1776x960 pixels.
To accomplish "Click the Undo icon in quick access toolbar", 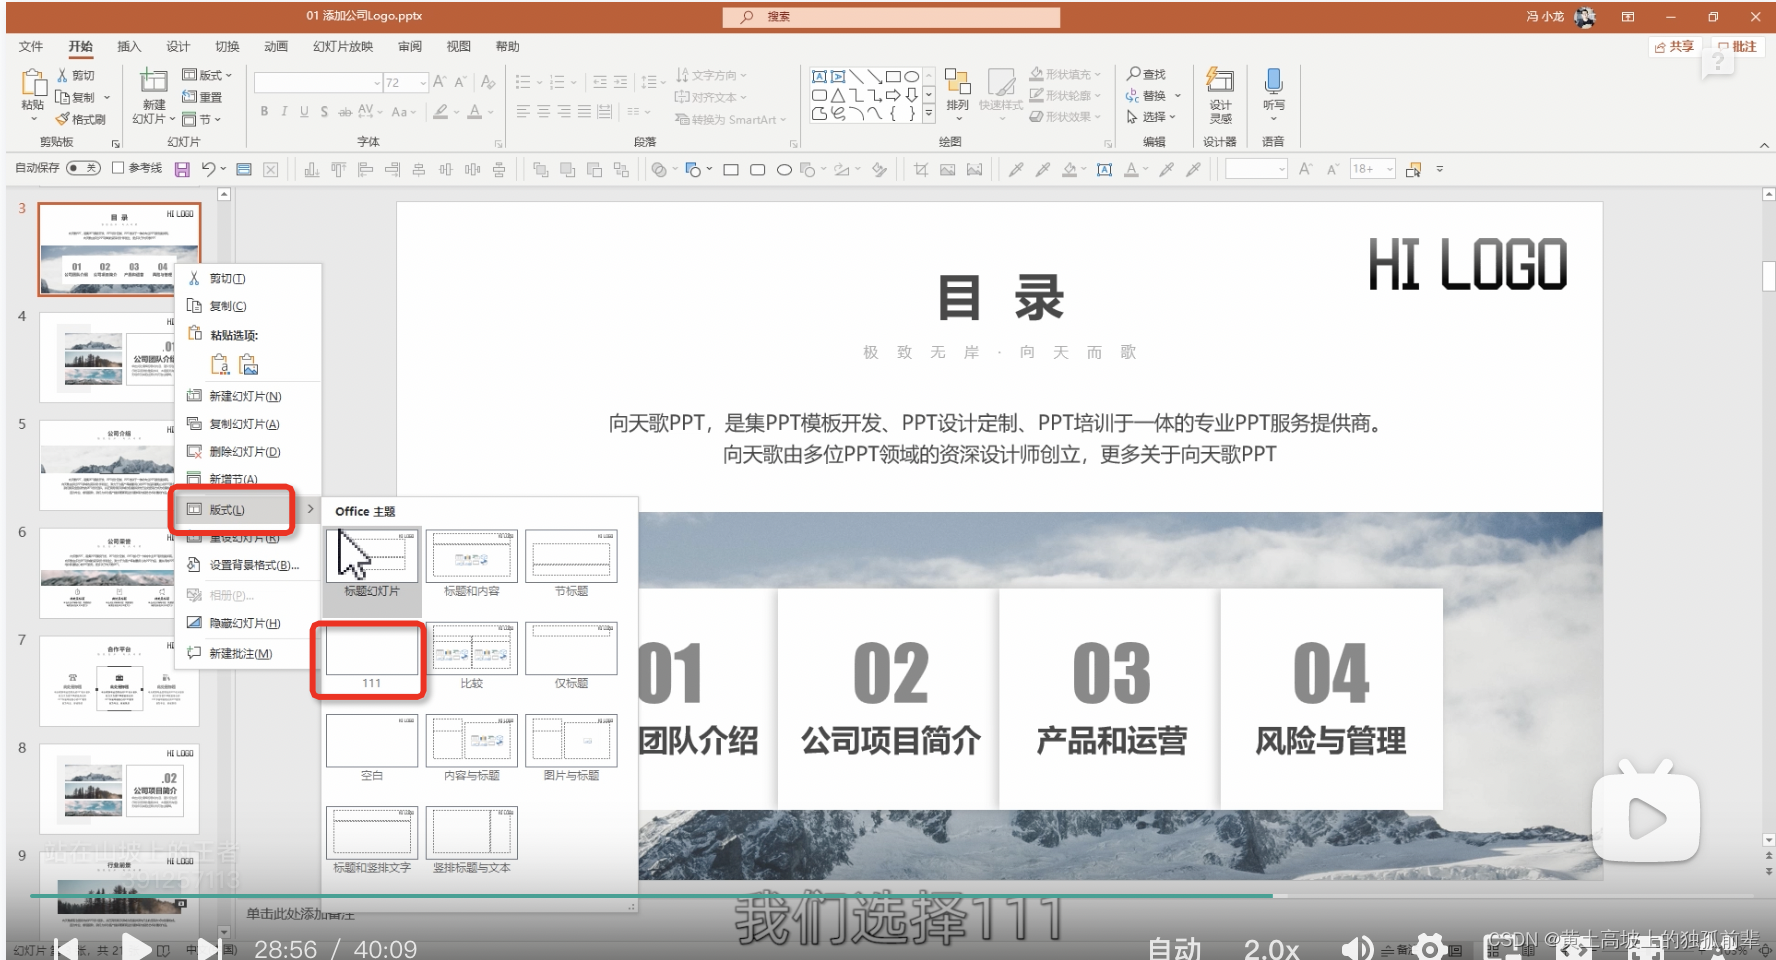I will (x=207, y=169).
